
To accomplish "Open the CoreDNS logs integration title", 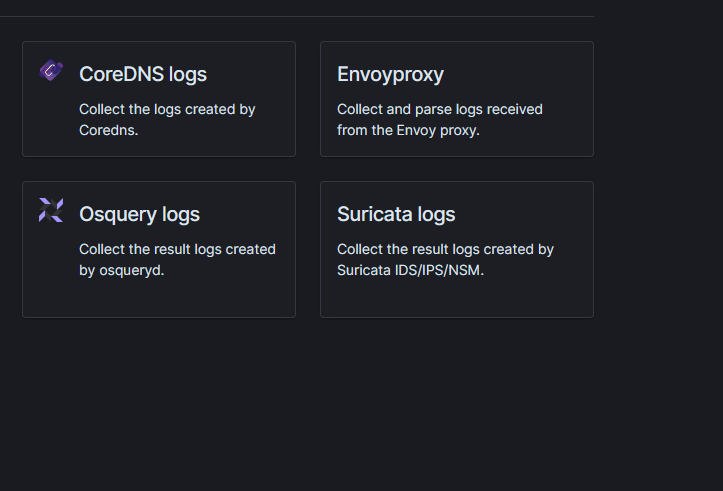I will tap(143, 74).
